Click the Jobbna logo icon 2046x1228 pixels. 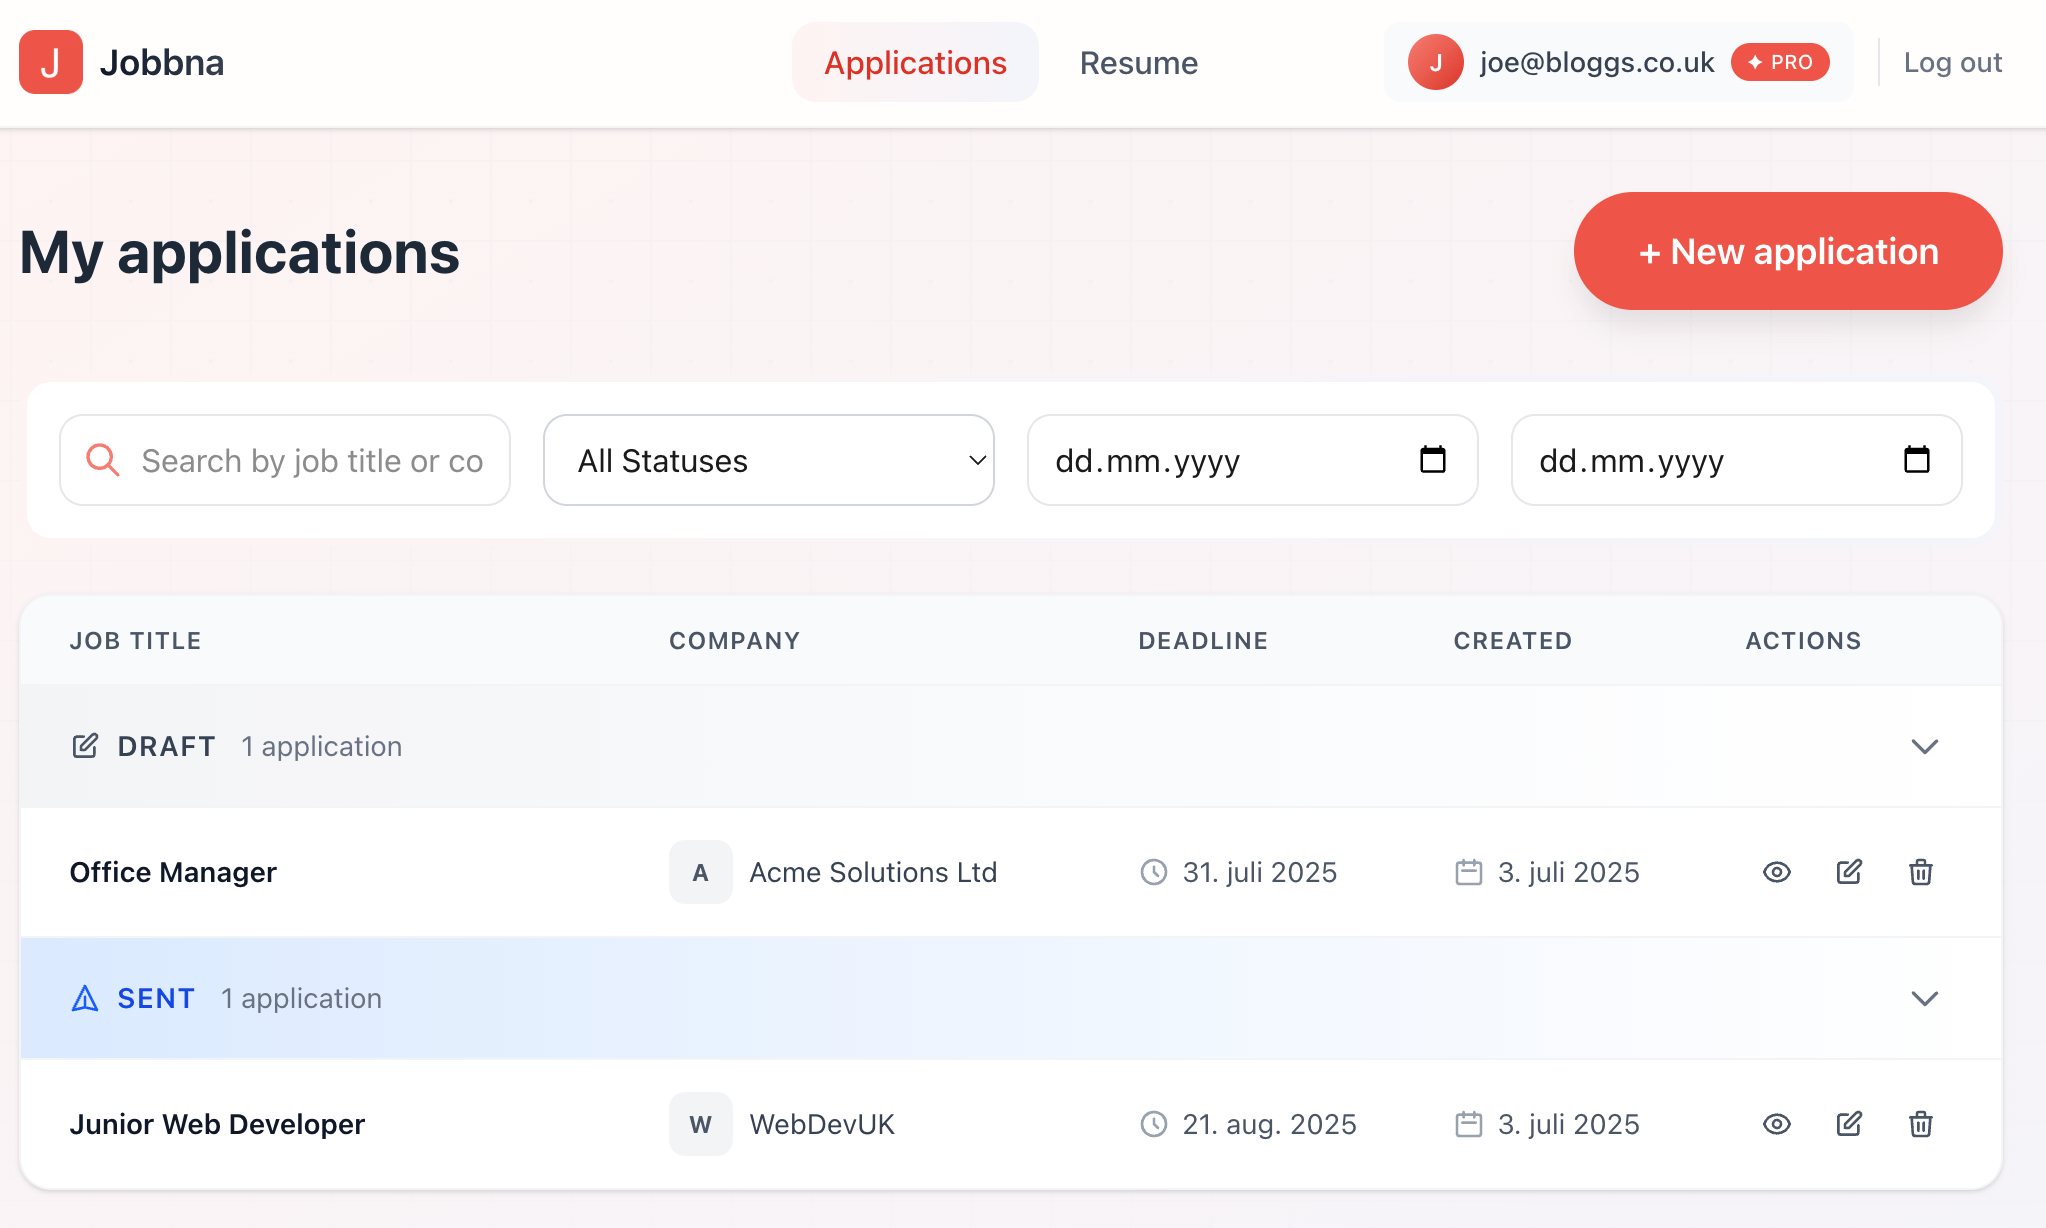(x=51, y=62)
